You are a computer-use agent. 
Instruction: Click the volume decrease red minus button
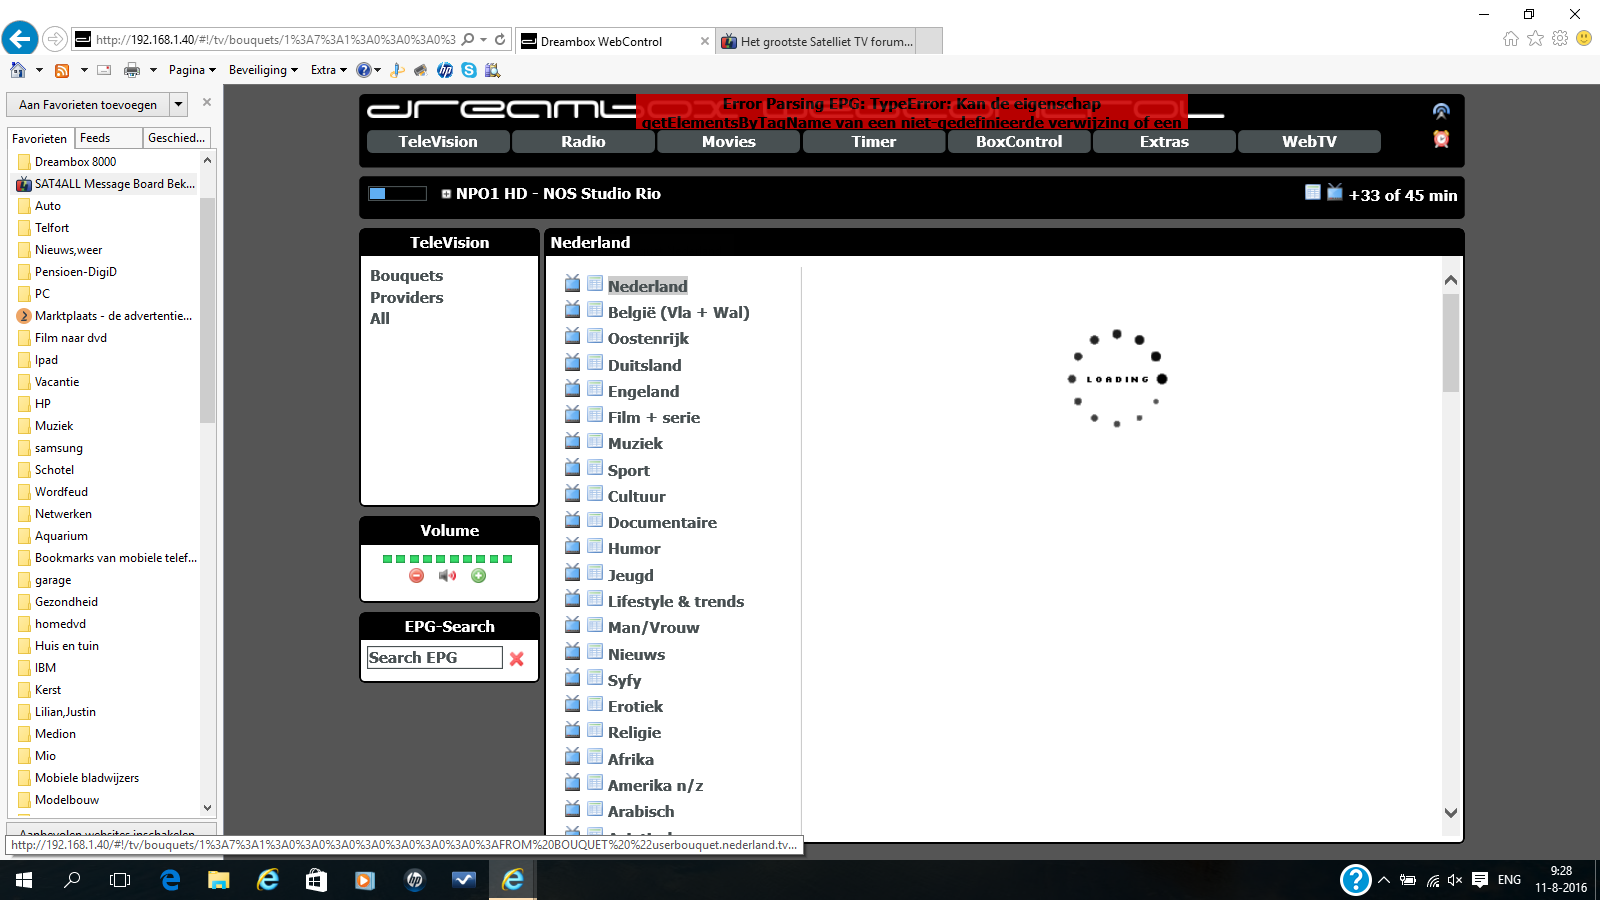tap(417, 576)
